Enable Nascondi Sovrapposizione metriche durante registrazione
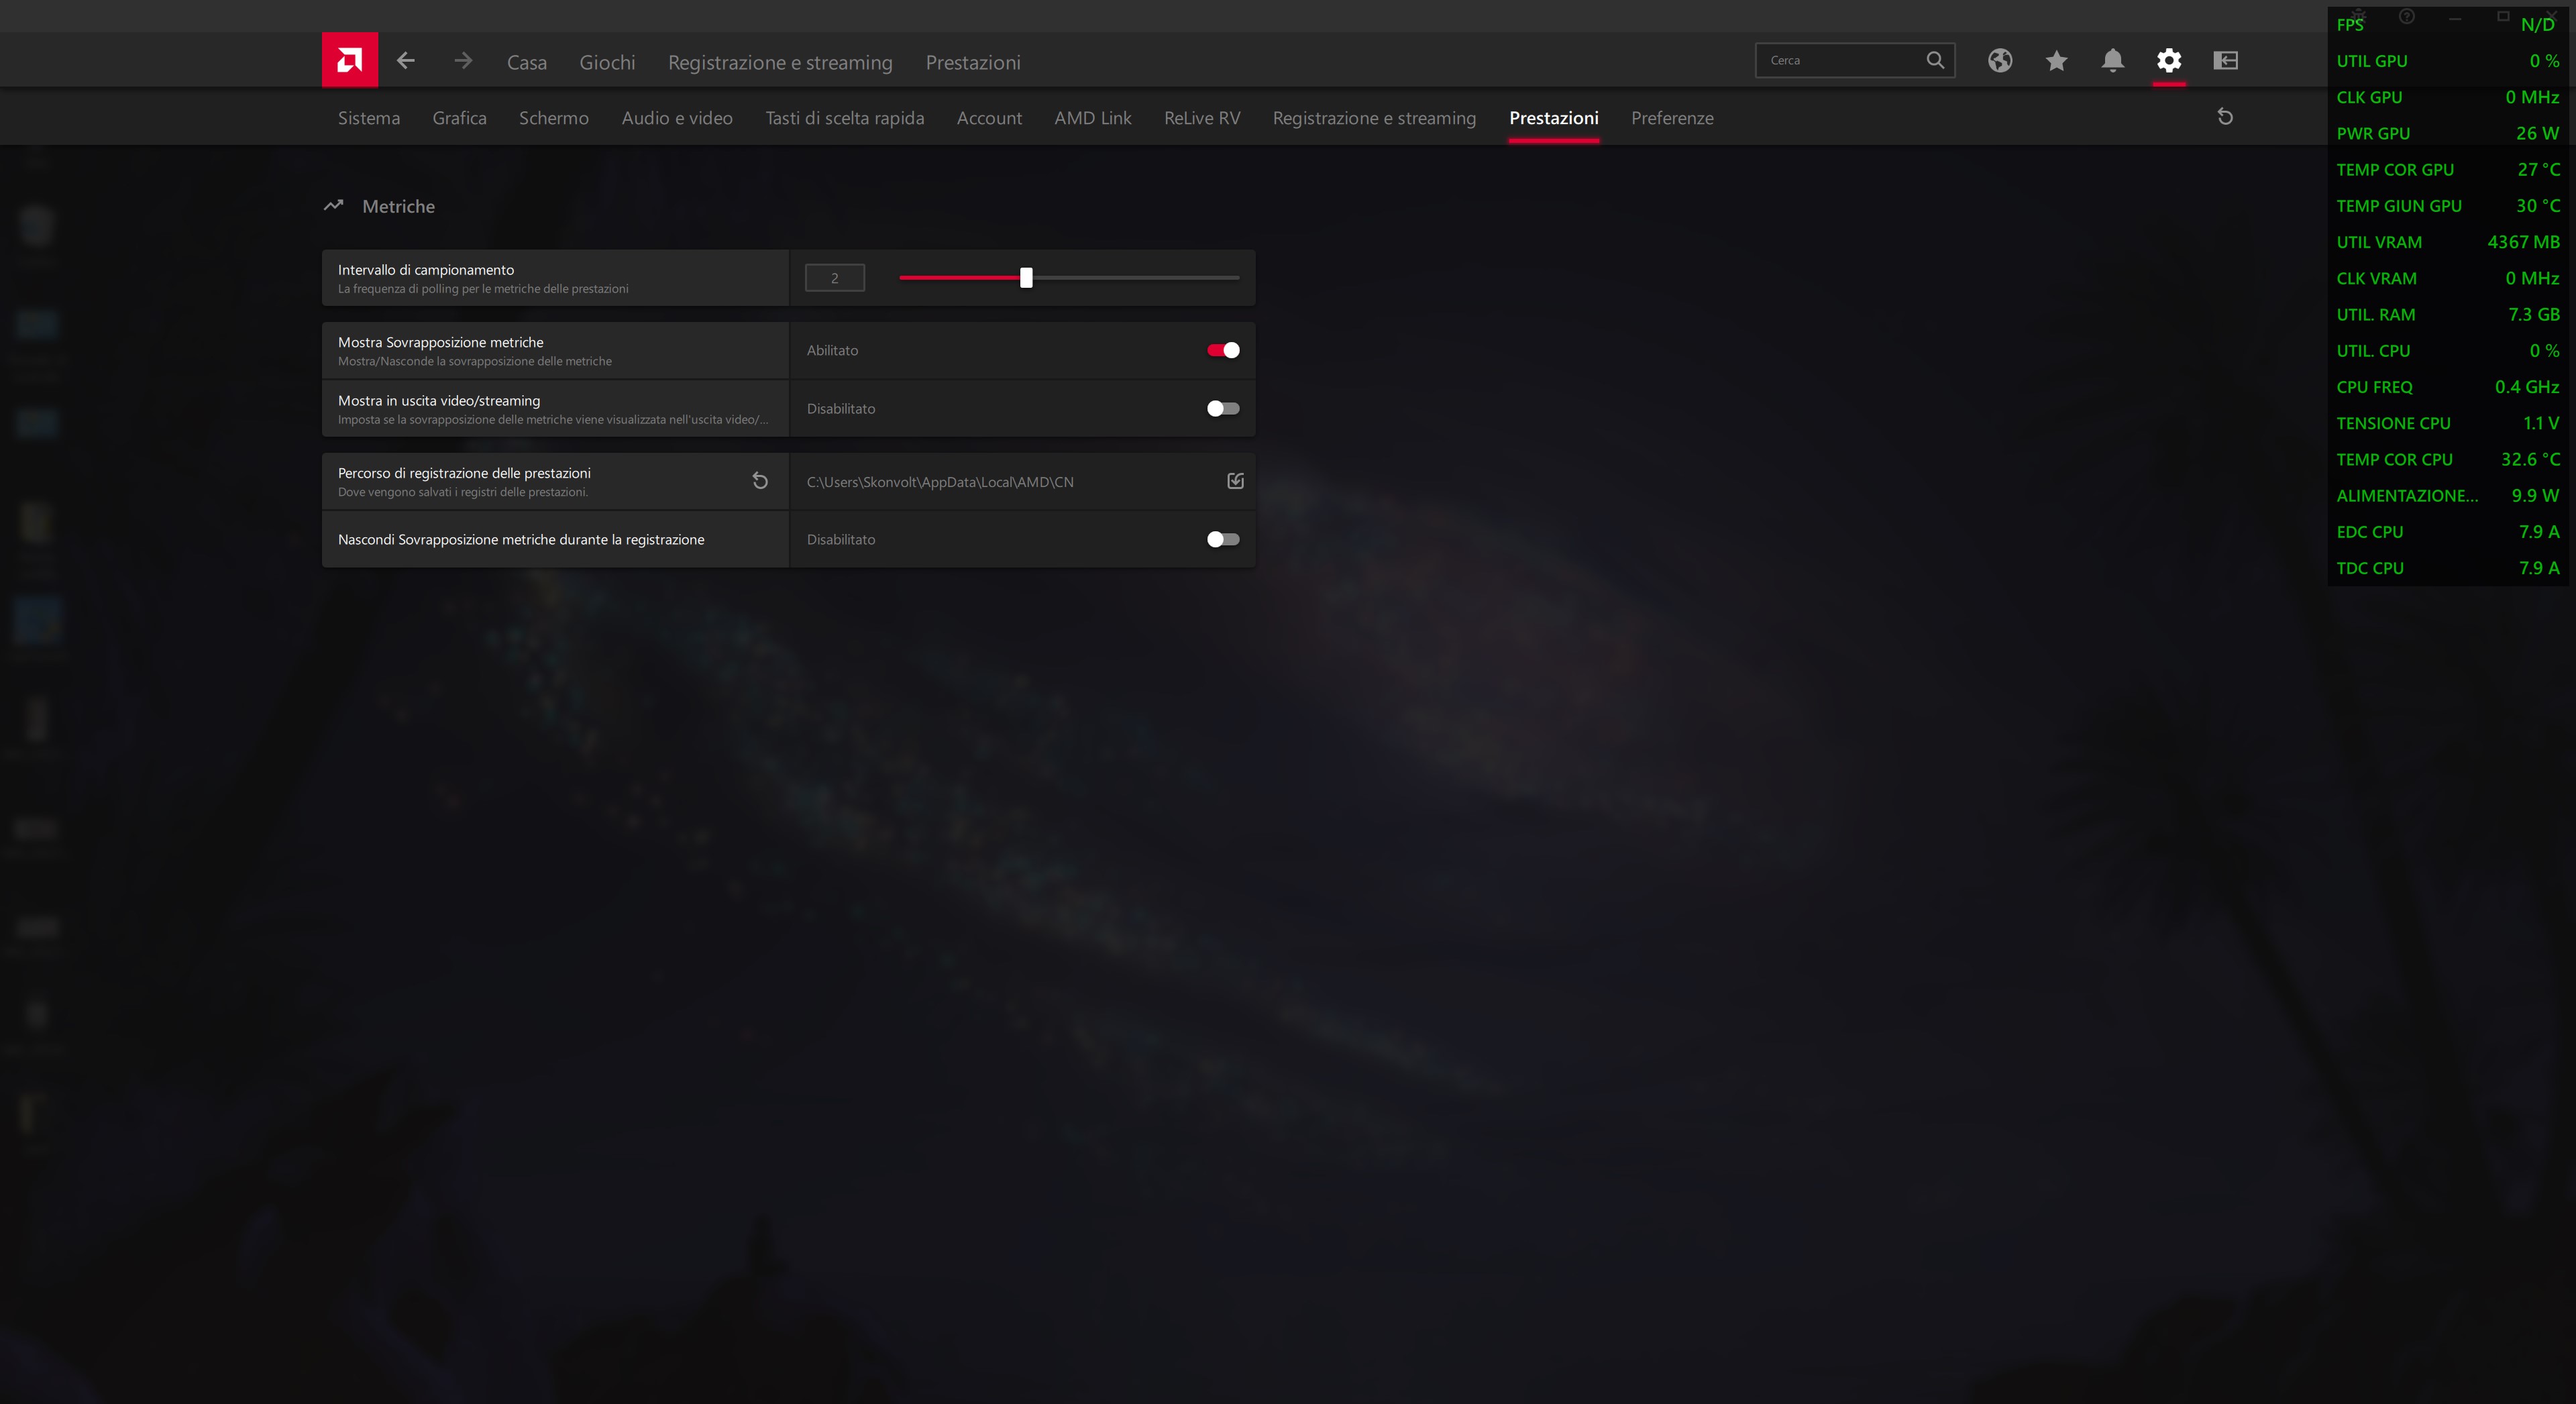The image size is (2576, 1404). coord(1222,539)
